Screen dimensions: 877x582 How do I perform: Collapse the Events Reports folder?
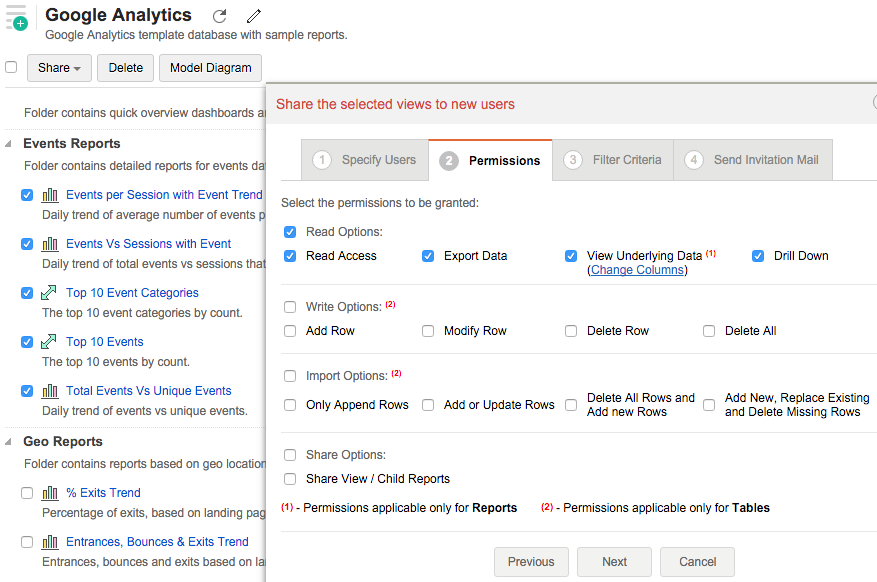[10, 144]
